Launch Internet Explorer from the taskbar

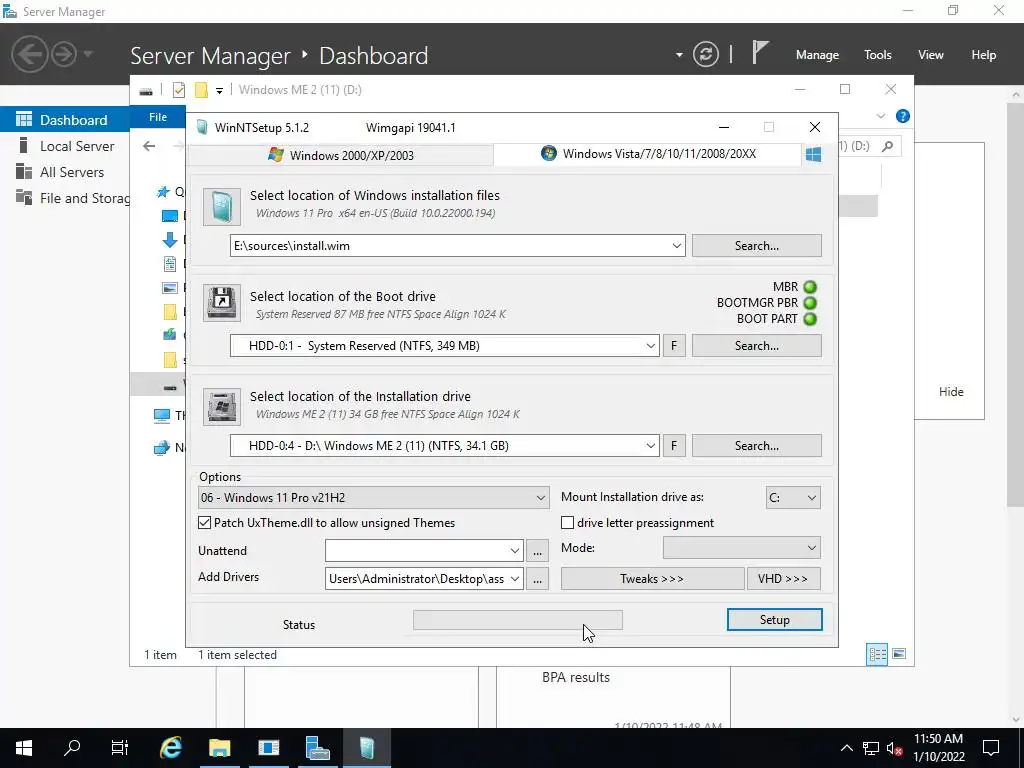171,748
